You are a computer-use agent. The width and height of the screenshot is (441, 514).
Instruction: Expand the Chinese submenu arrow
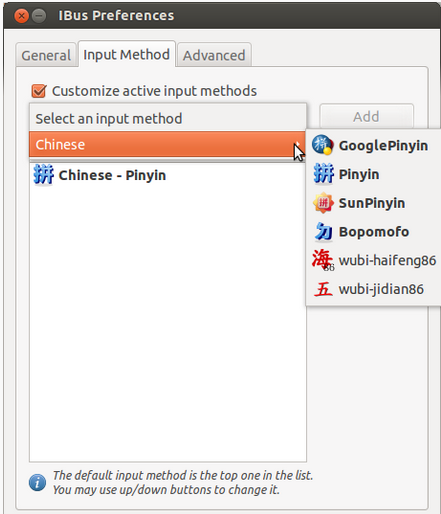[297, 145]
